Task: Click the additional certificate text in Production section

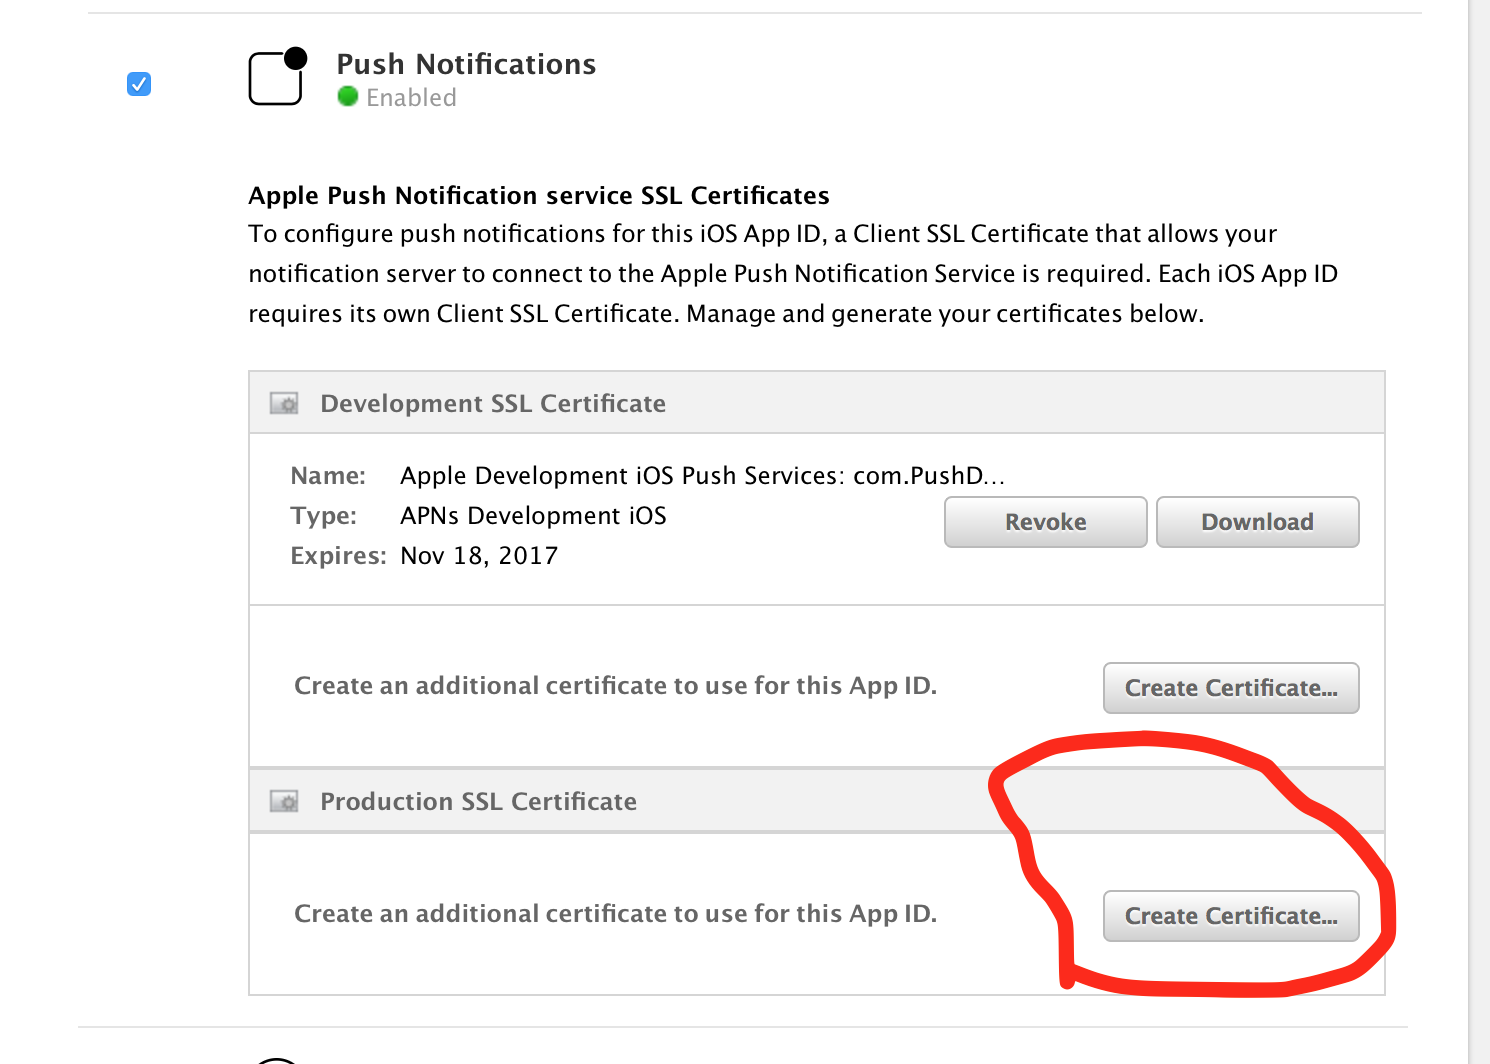Action: click(x=615, y=914)
